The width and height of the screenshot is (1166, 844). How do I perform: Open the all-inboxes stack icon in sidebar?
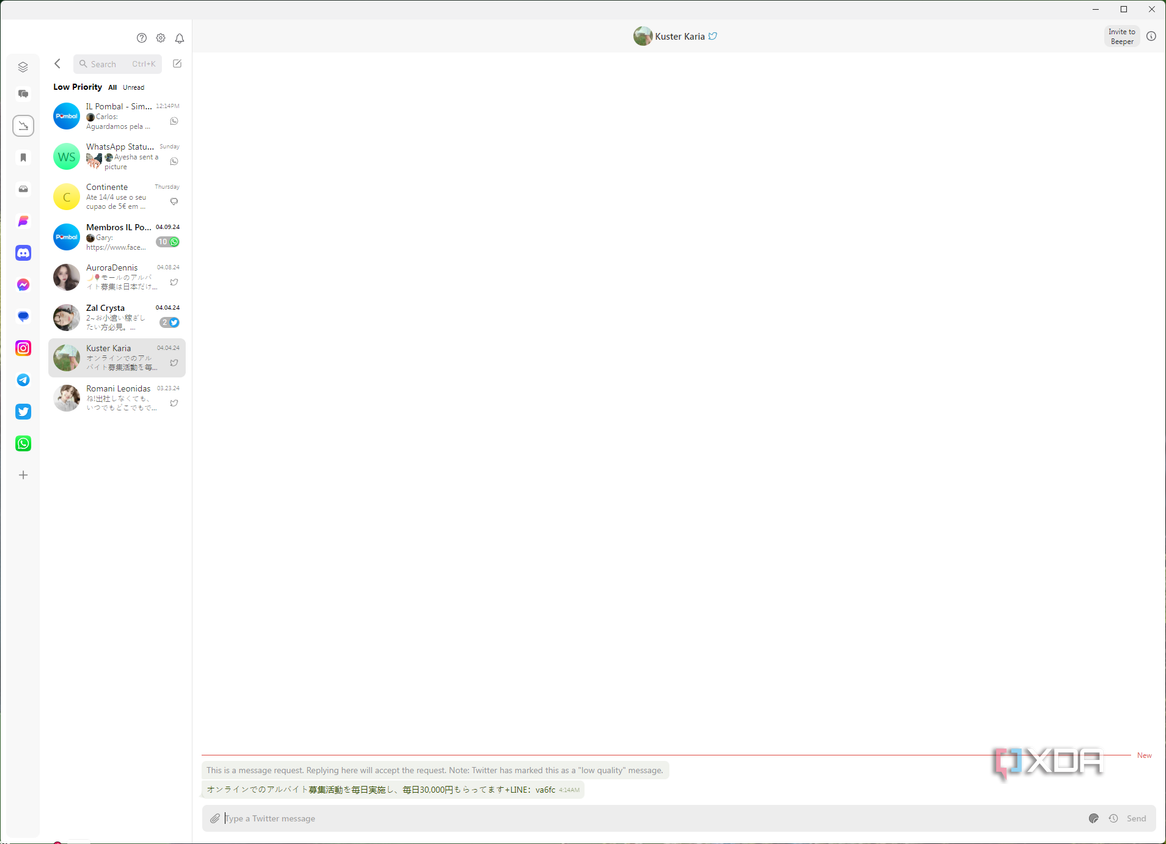coord(23,67)
